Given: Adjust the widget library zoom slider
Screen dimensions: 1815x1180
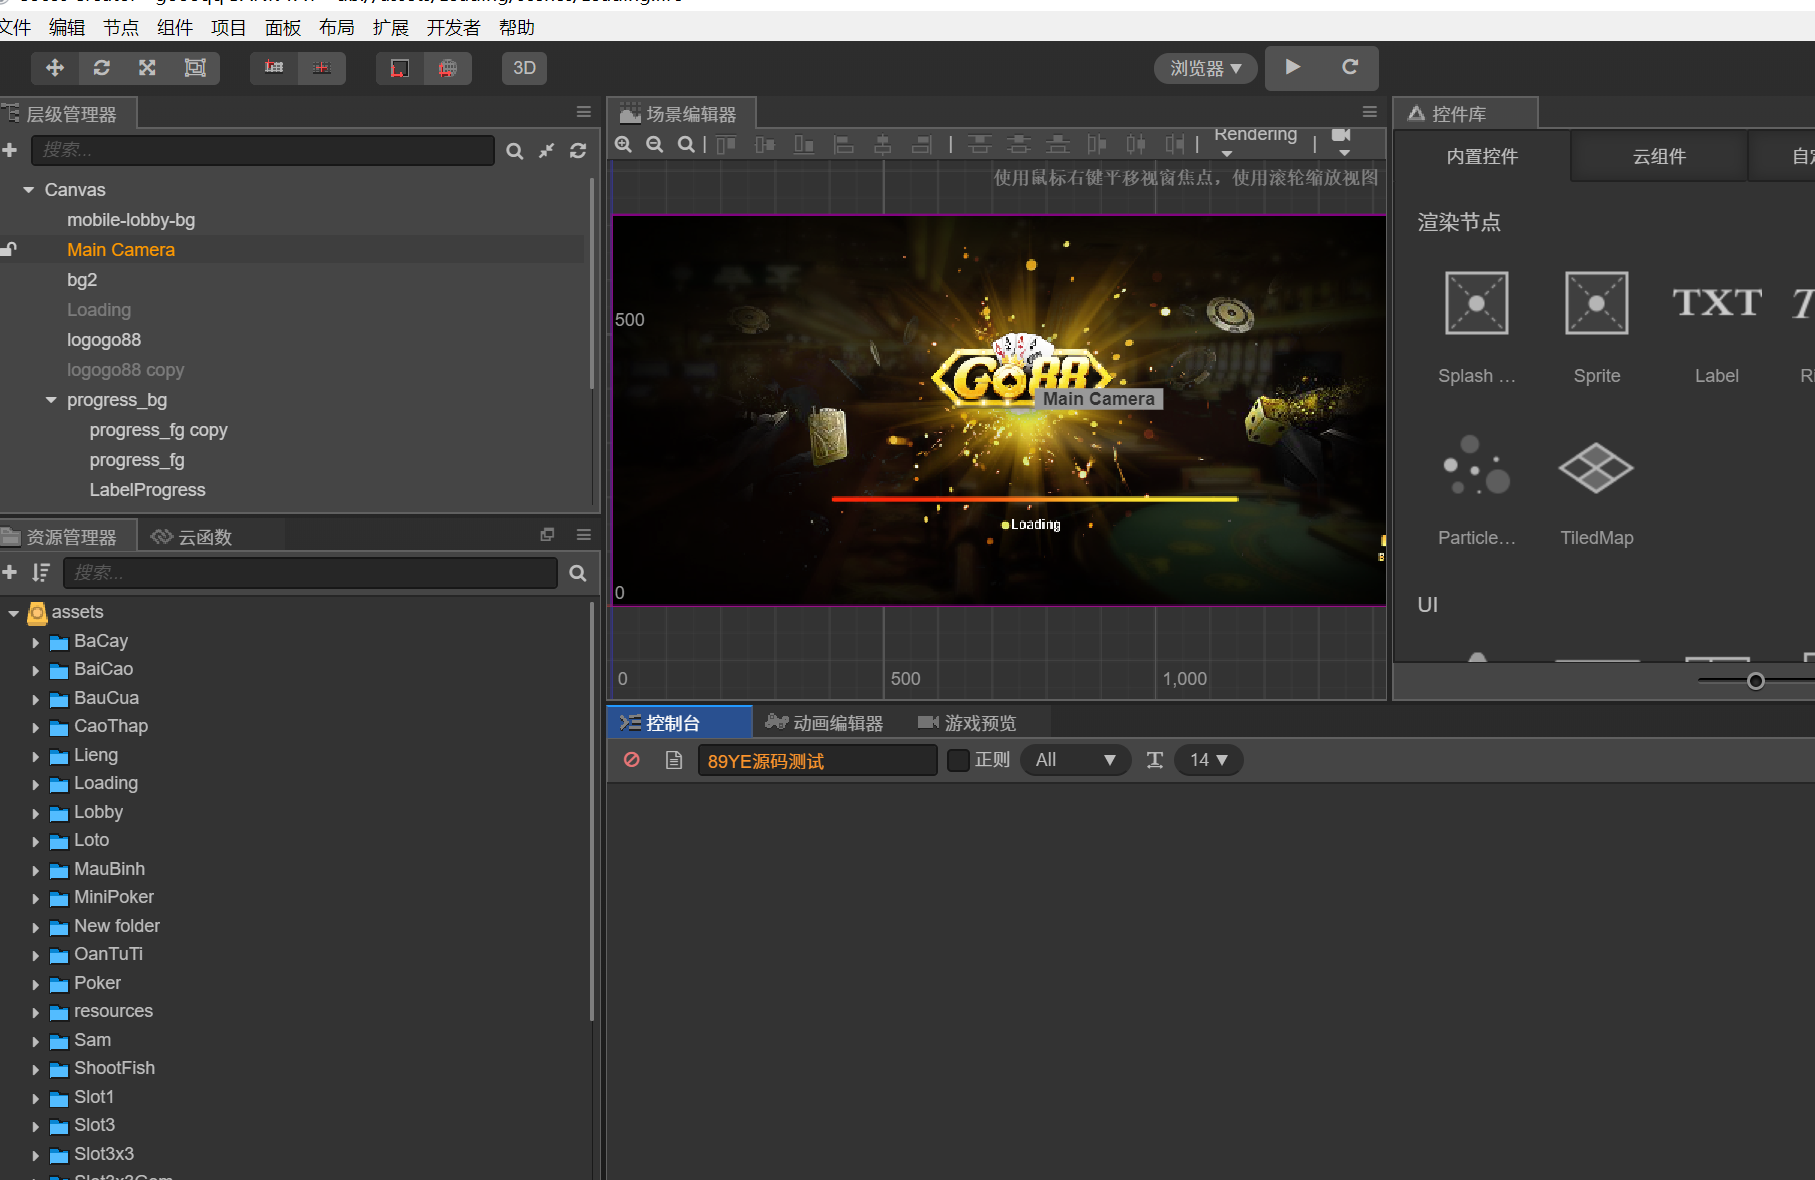Looking at the screenshot, I should click(1755, 681).
